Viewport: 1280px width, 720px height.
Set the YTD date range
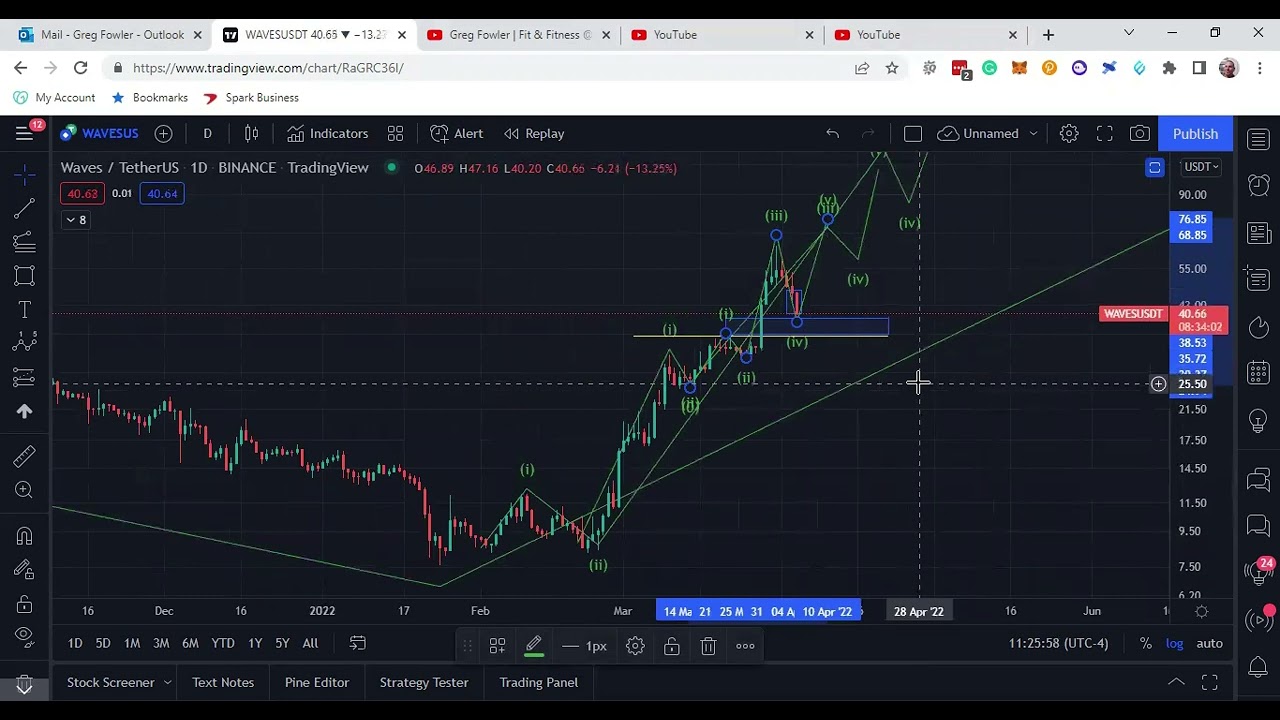coord(223,643)
